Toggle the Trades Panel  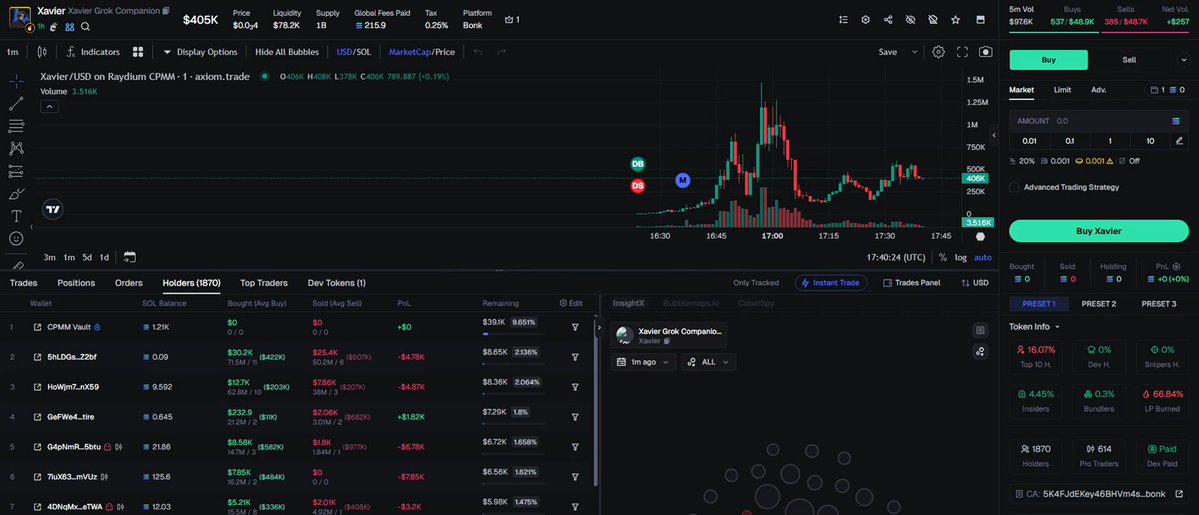pos(911,282)
